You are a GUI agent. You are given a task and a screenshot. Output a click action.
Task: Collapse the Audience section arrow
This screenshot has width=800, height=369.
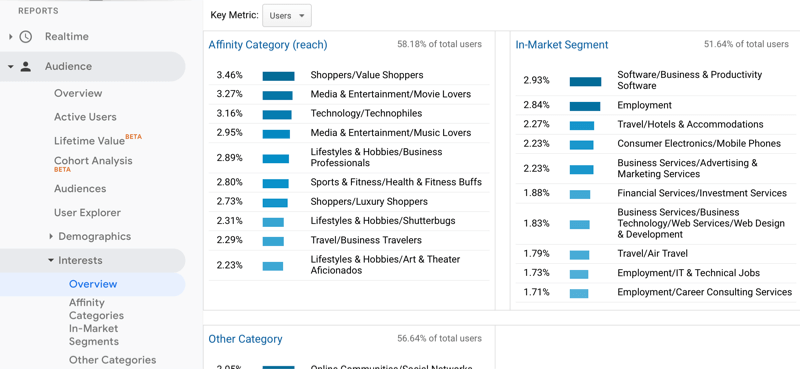[x=11, y=66]
